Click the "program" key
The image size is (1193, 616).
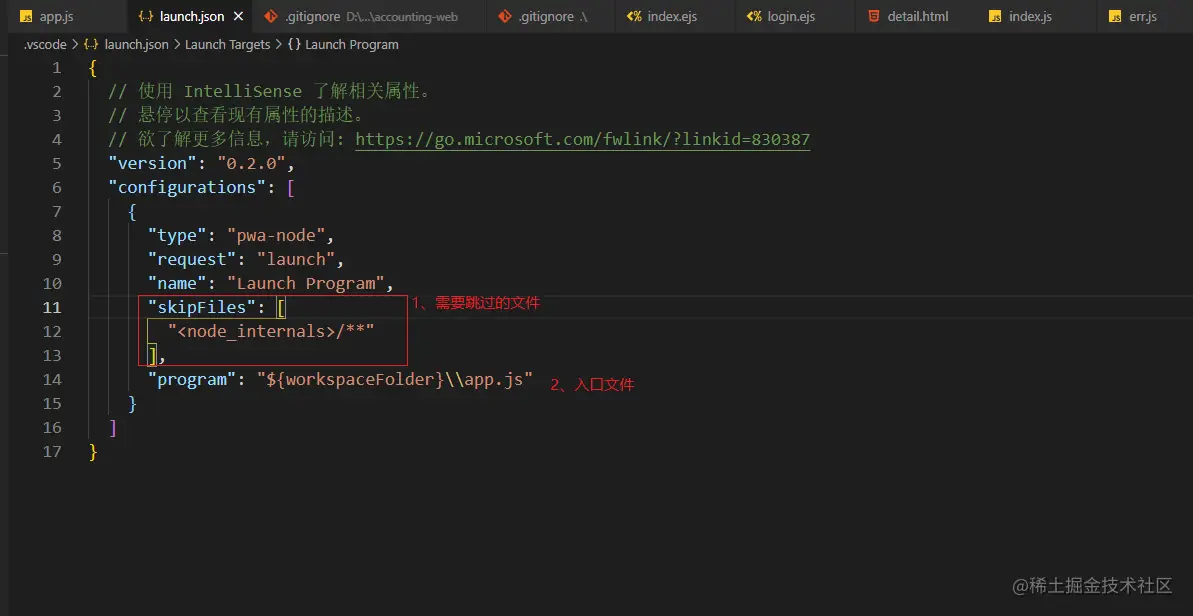pos(192,379)
